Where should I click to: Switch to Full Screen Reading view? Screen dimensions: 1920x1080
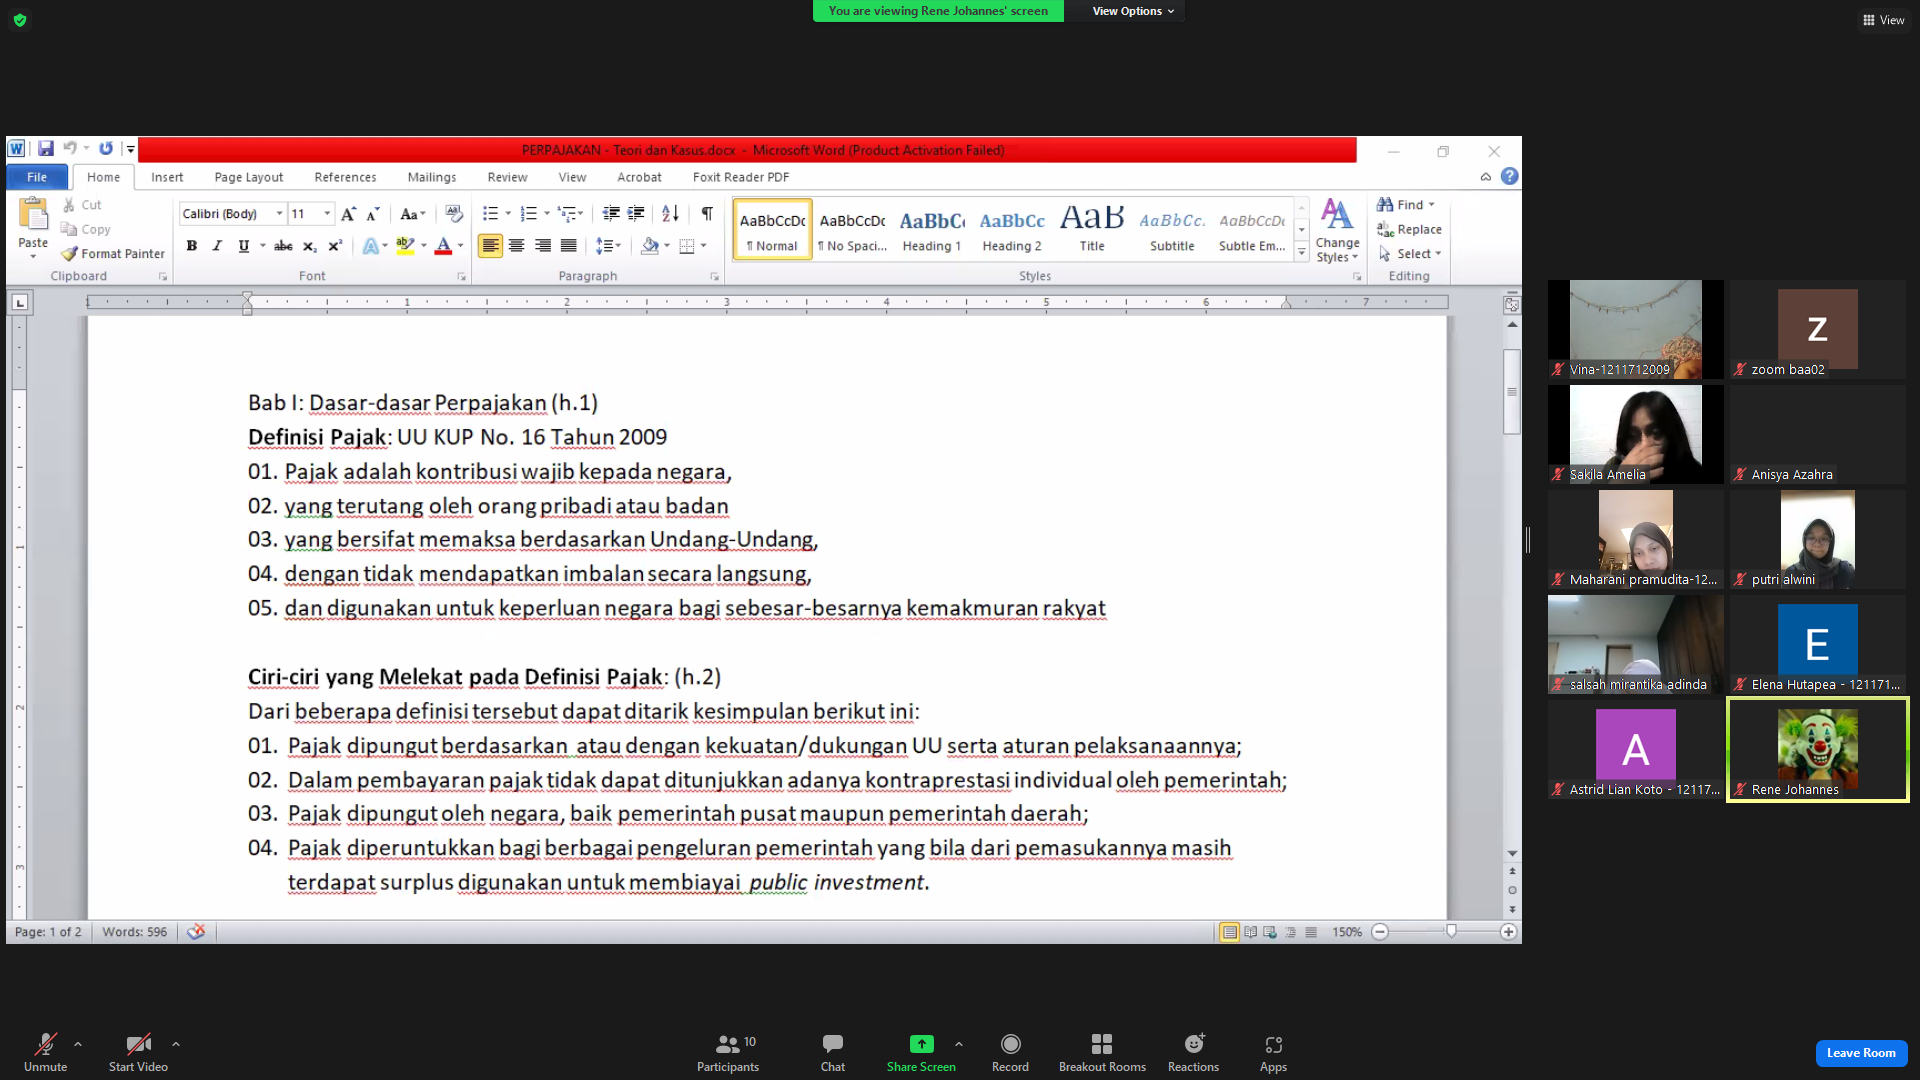pos(1250,932)
